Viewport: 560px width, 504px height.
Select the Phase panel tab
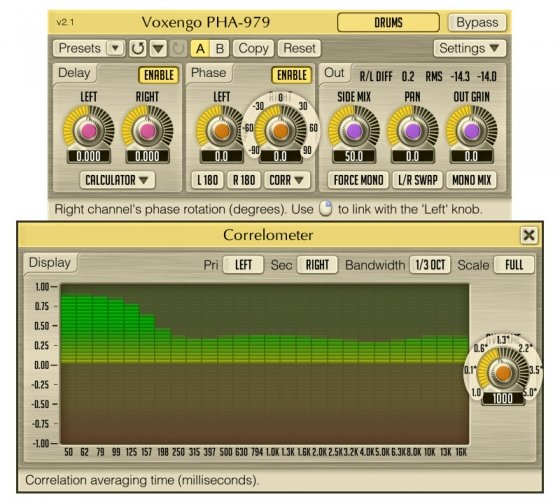pyautogui.click(x=209, y=73)
